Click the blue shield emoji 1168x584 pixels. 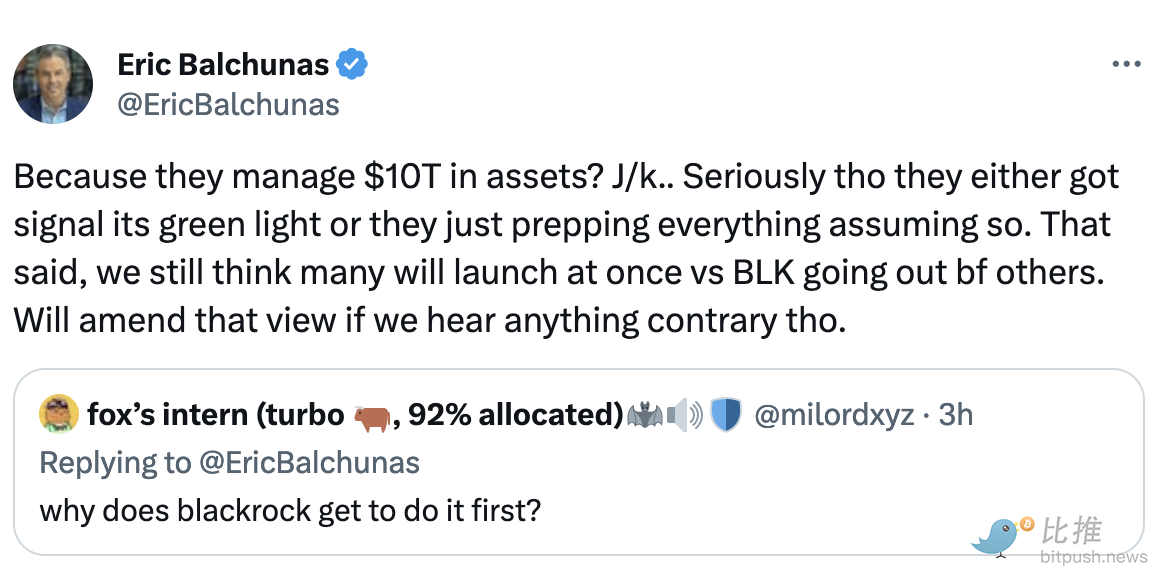(x=725, y=415)
